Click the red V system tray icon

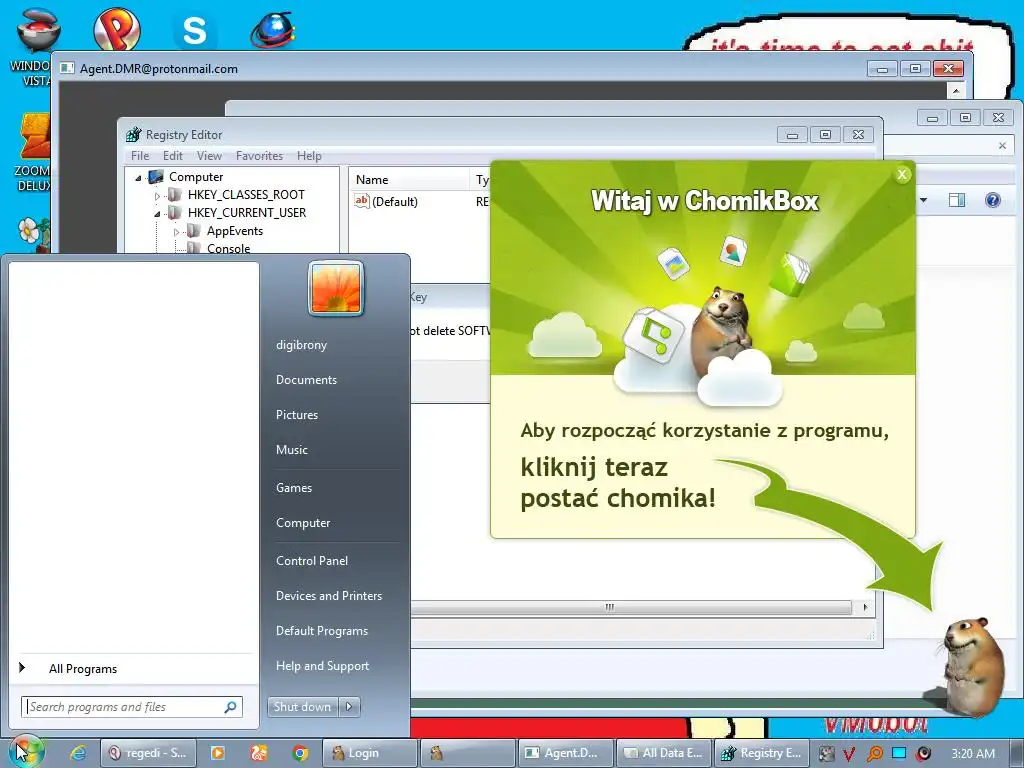848,754
